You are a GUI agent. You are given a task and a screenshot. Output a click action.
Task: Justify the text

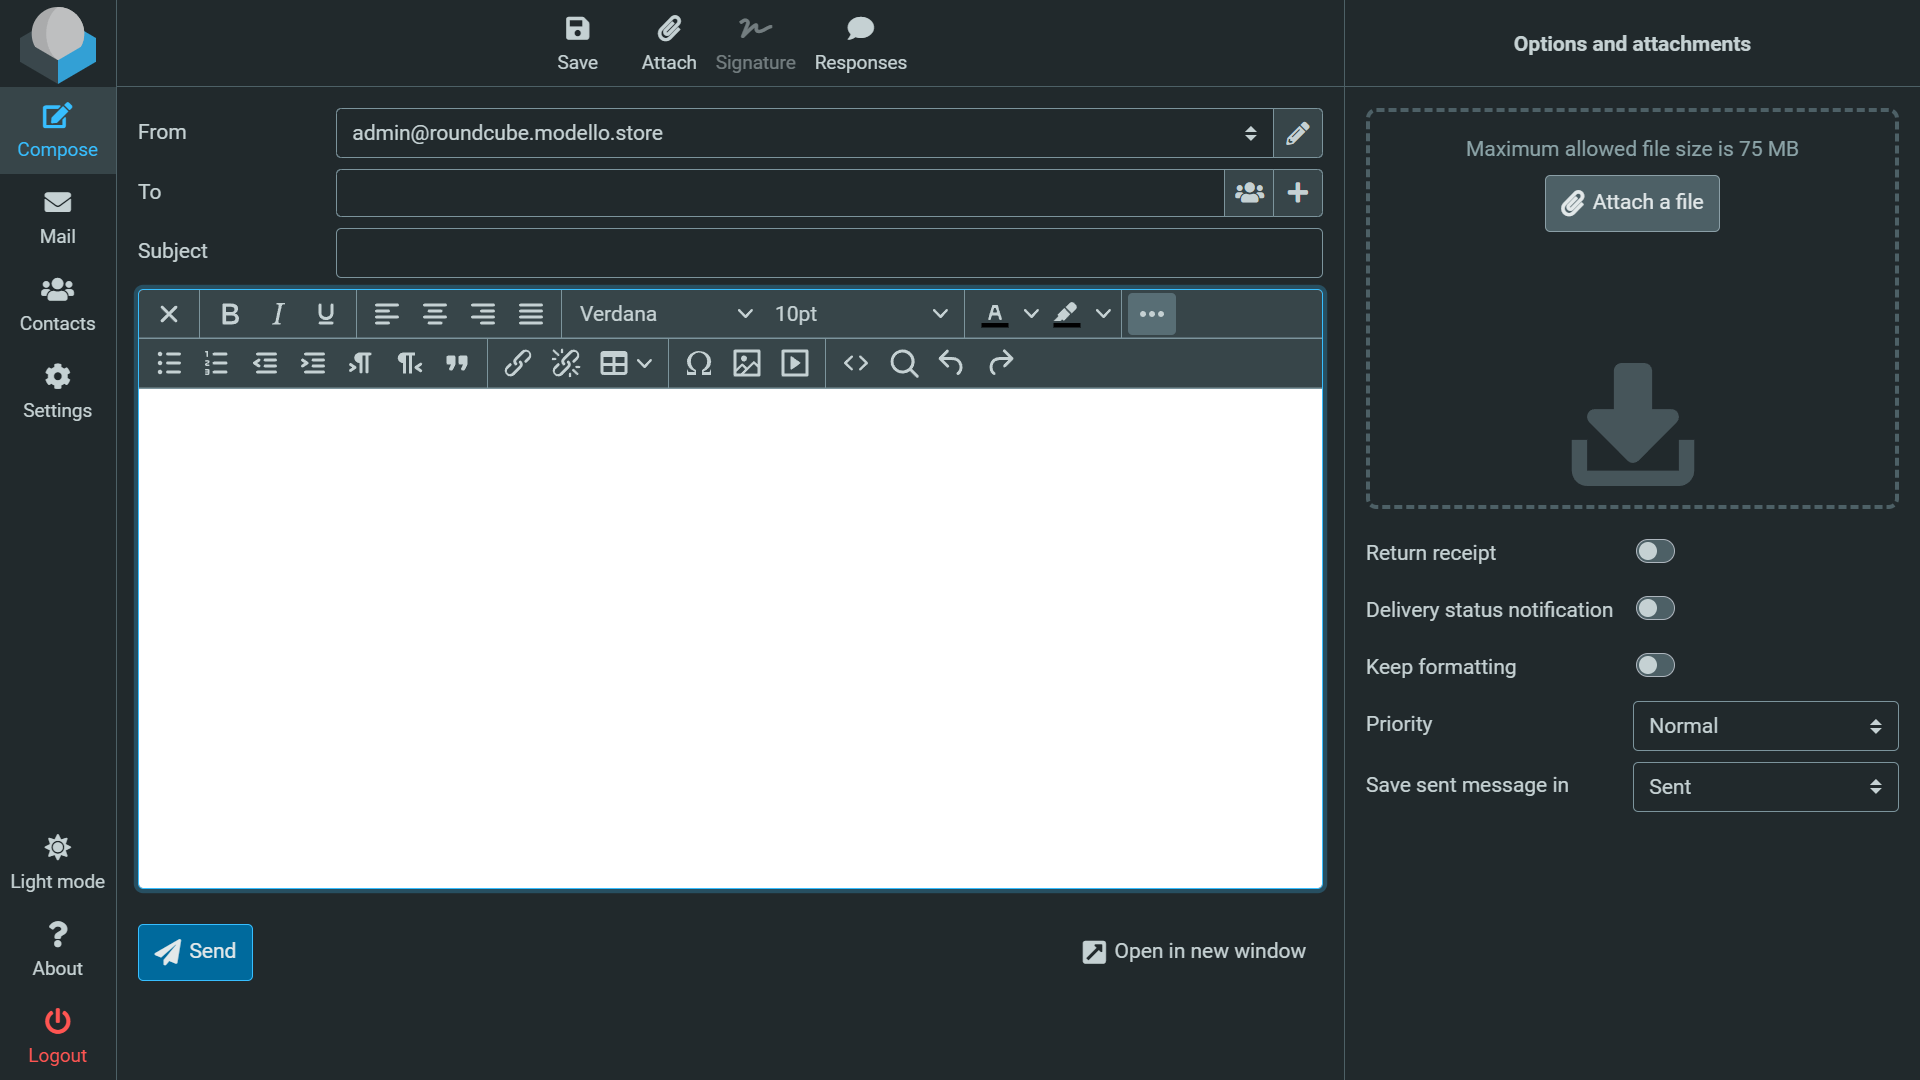531,314
